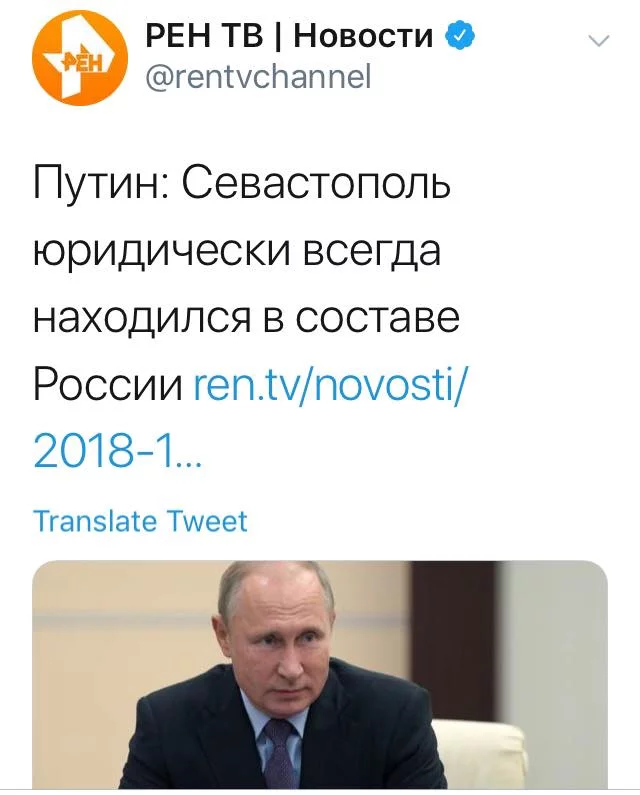Click Translate Tweet
640x795 pixels.
pos(140,521)
